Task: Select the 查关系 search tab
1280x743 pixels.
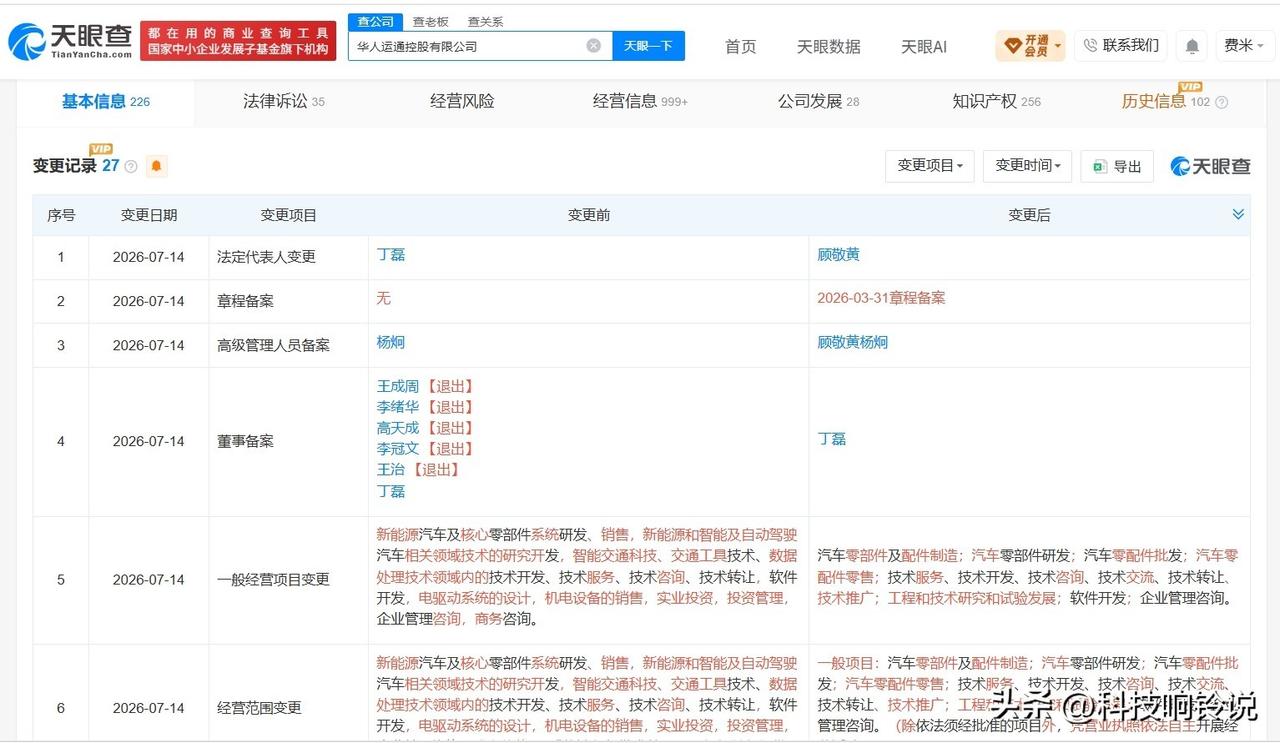Action: (486, 21)
